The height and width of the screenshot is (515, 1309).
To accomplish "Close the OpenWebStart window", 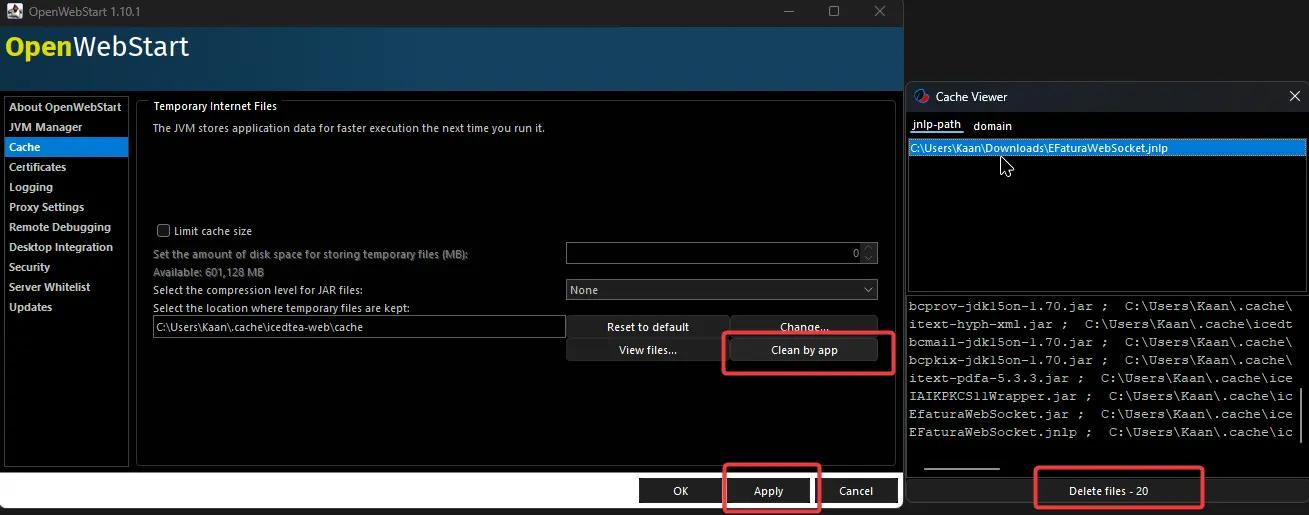I will point(880,11).
